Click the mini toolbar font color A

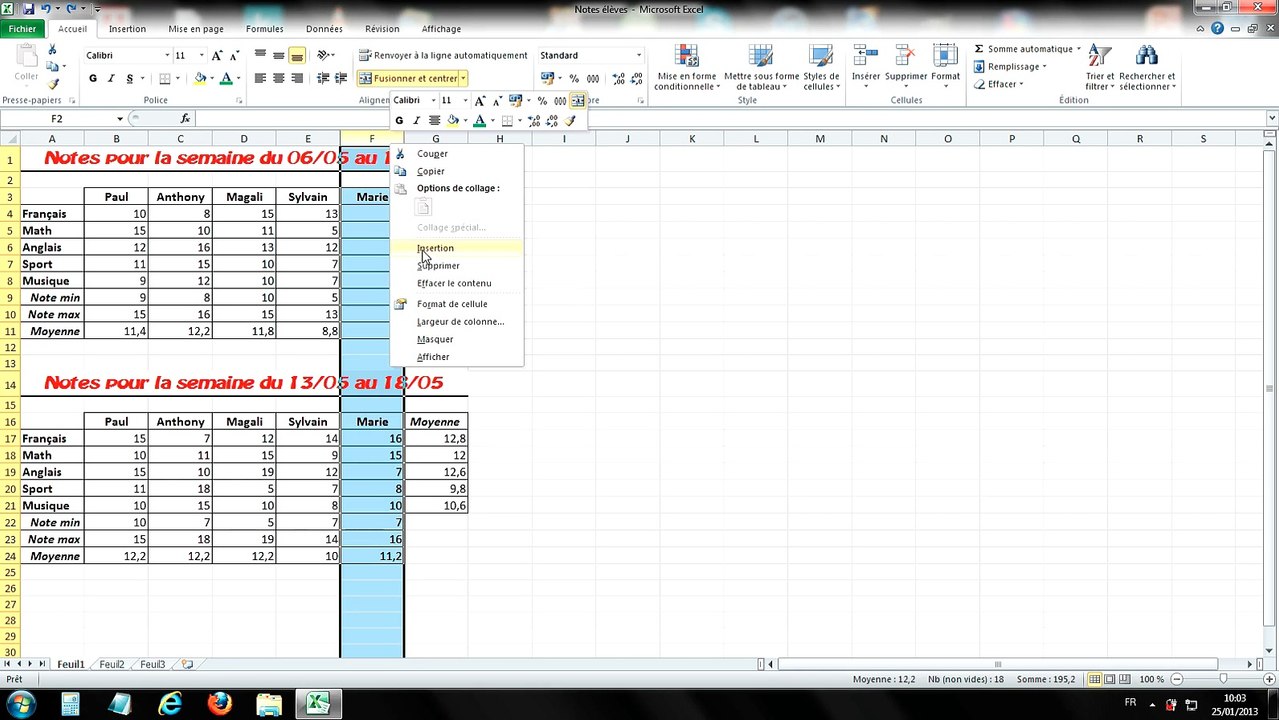coord(479,121)
